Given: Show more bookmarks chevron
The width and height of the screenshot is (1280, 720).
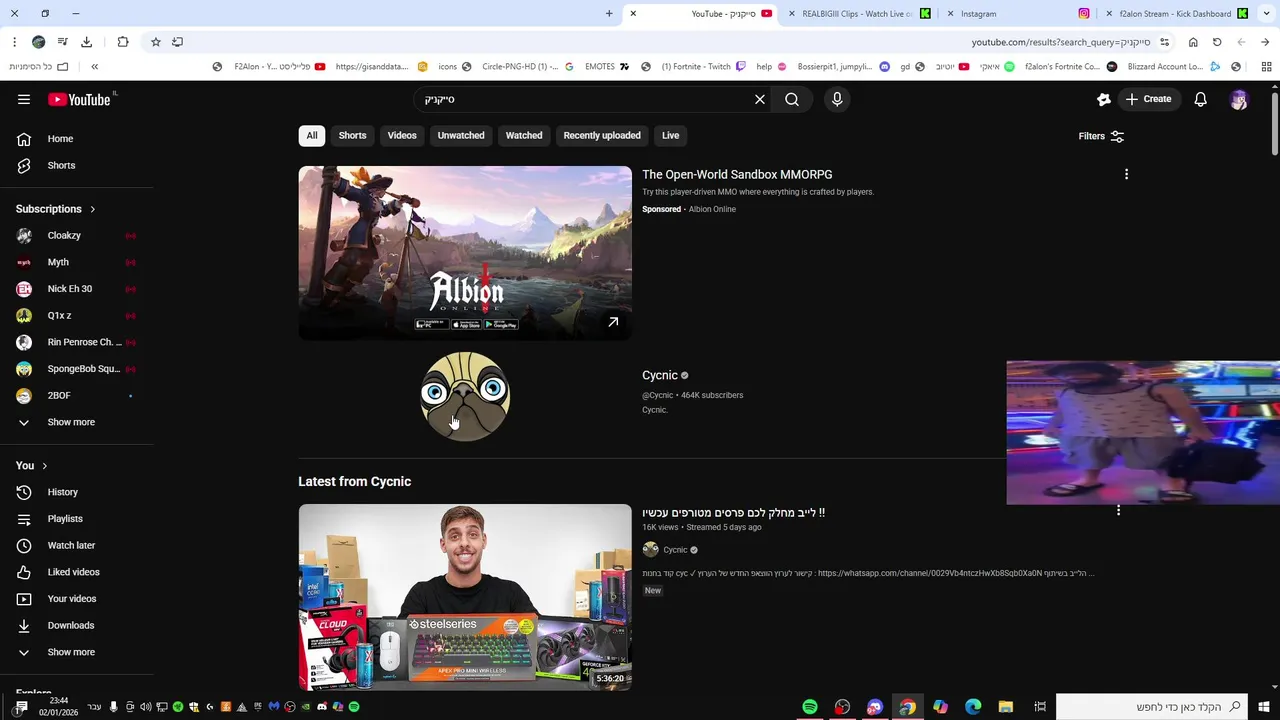Looking at the screenshot, I should coord(94,67).
